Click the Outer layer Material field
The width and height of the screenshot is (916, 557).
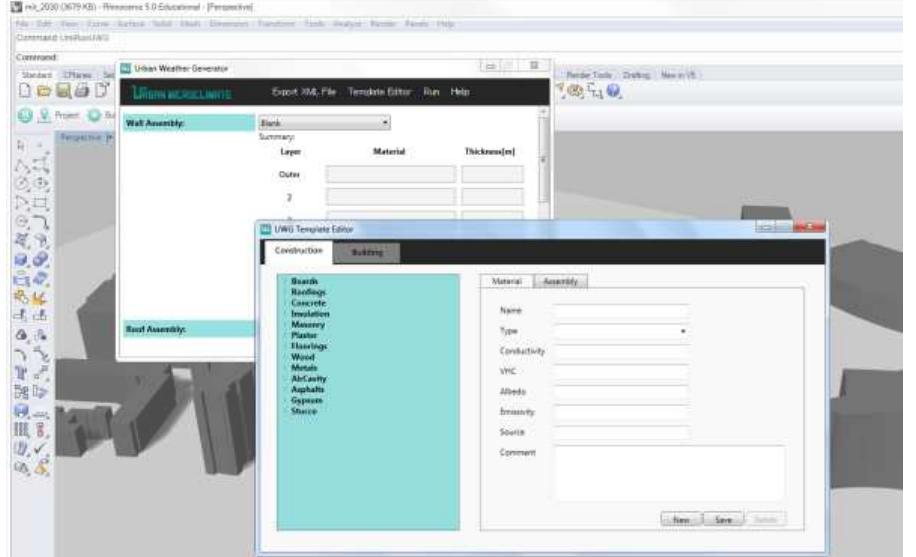click(x=391, y=174)
